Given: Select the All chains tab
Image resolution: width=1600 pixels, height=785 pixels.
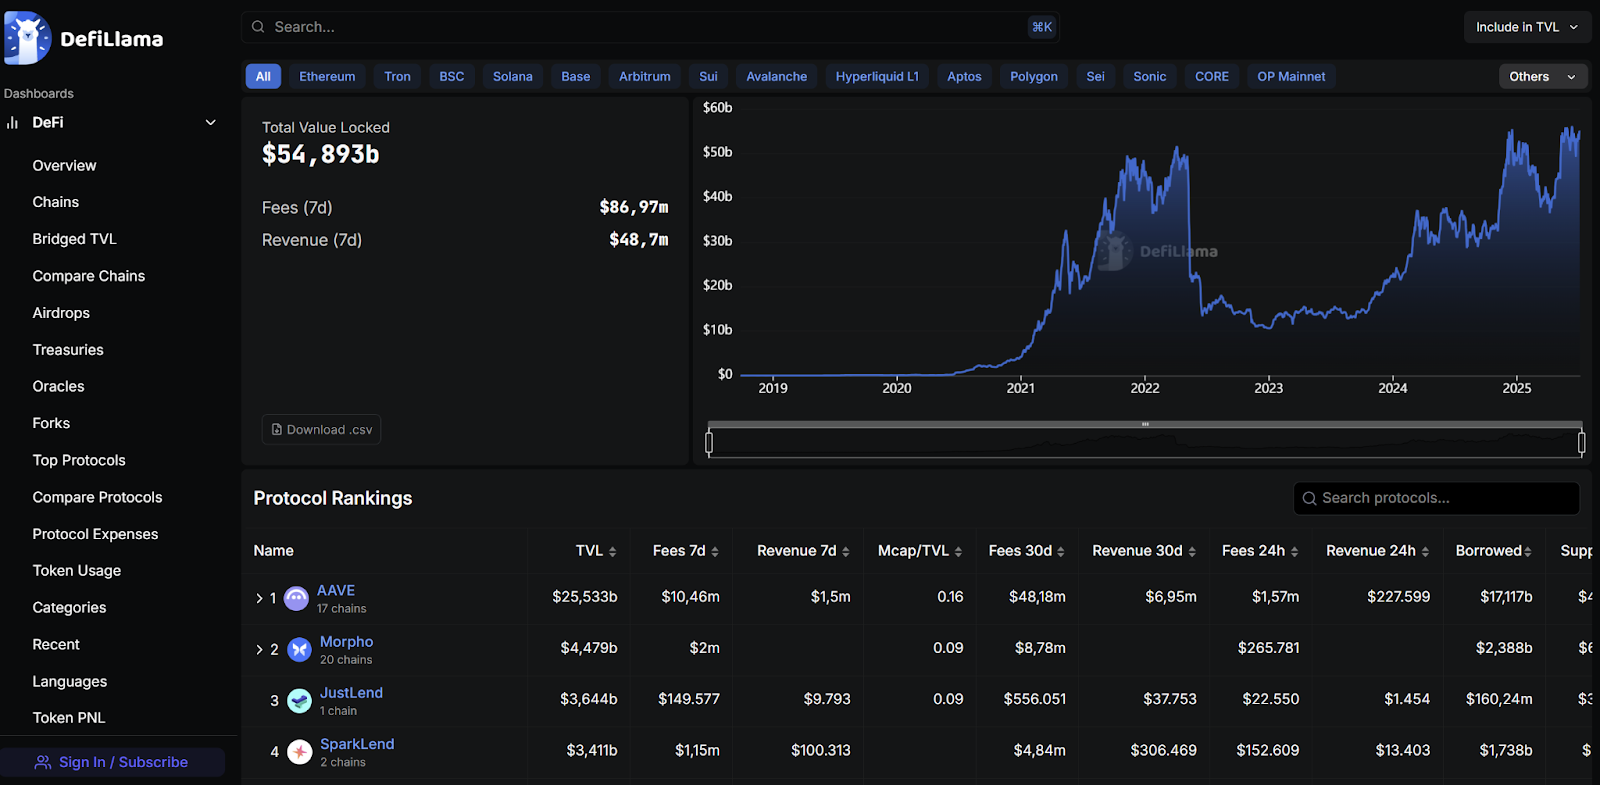Looking at the screenshot, I should [x=263, y=77].
